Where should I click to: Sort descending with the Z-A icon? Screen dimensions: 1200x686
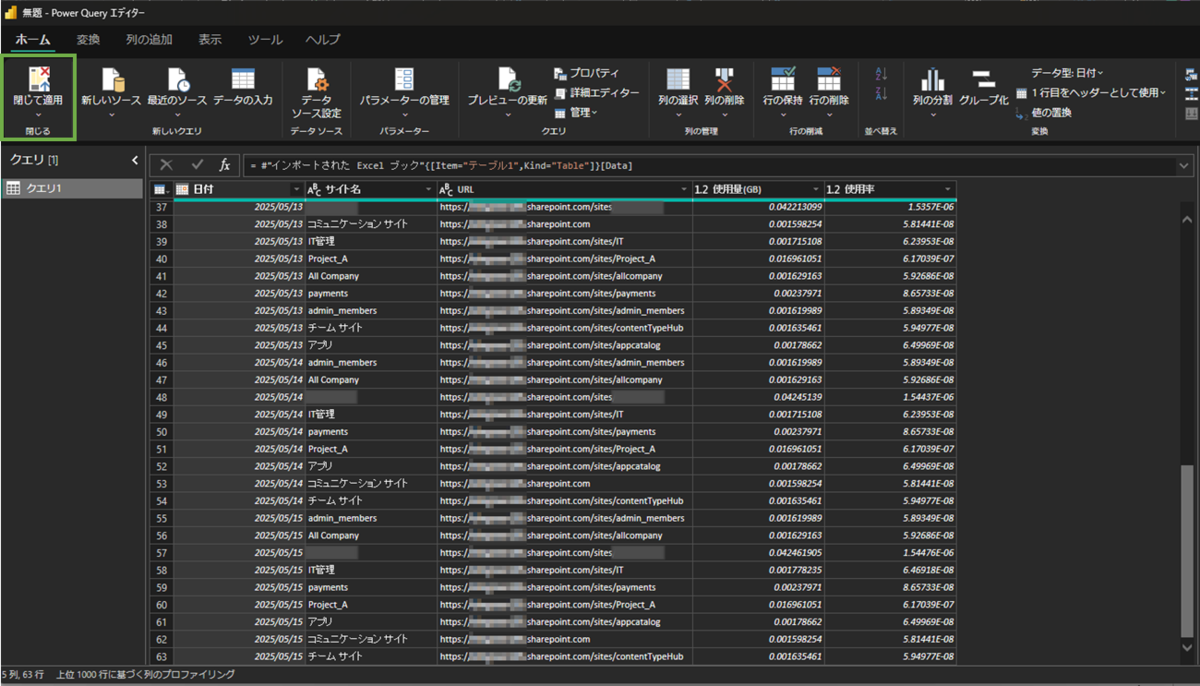[x=881, y=94]
